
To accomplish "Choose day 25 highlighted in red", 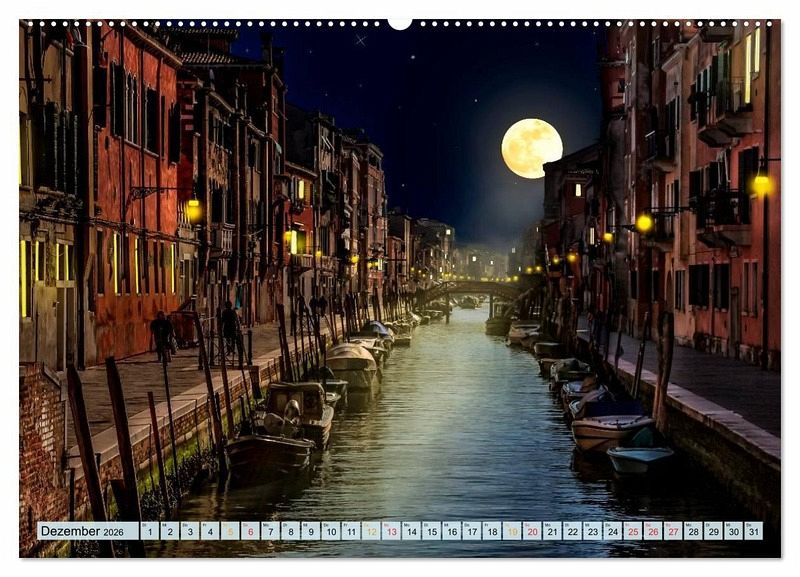I will [x=632, y=531].
